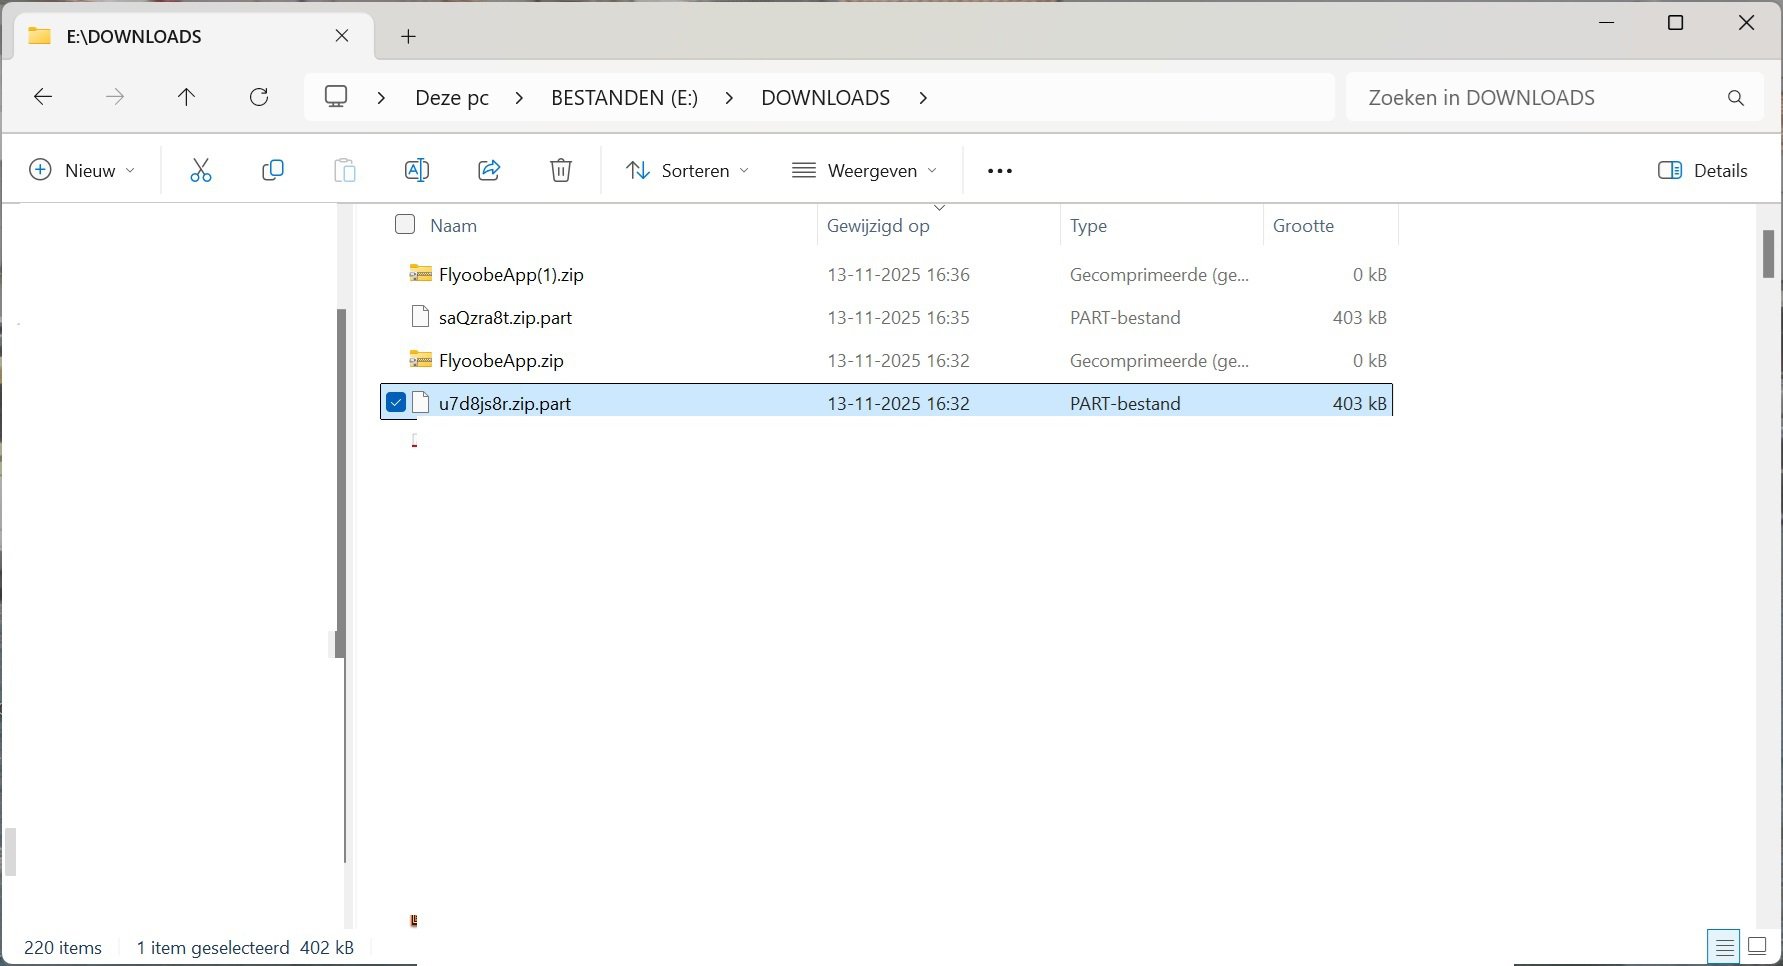1783x966 pixels.
Task: Click BESTANDEN (E:) in the breadcrumb
Action: (x=624, y=98)
